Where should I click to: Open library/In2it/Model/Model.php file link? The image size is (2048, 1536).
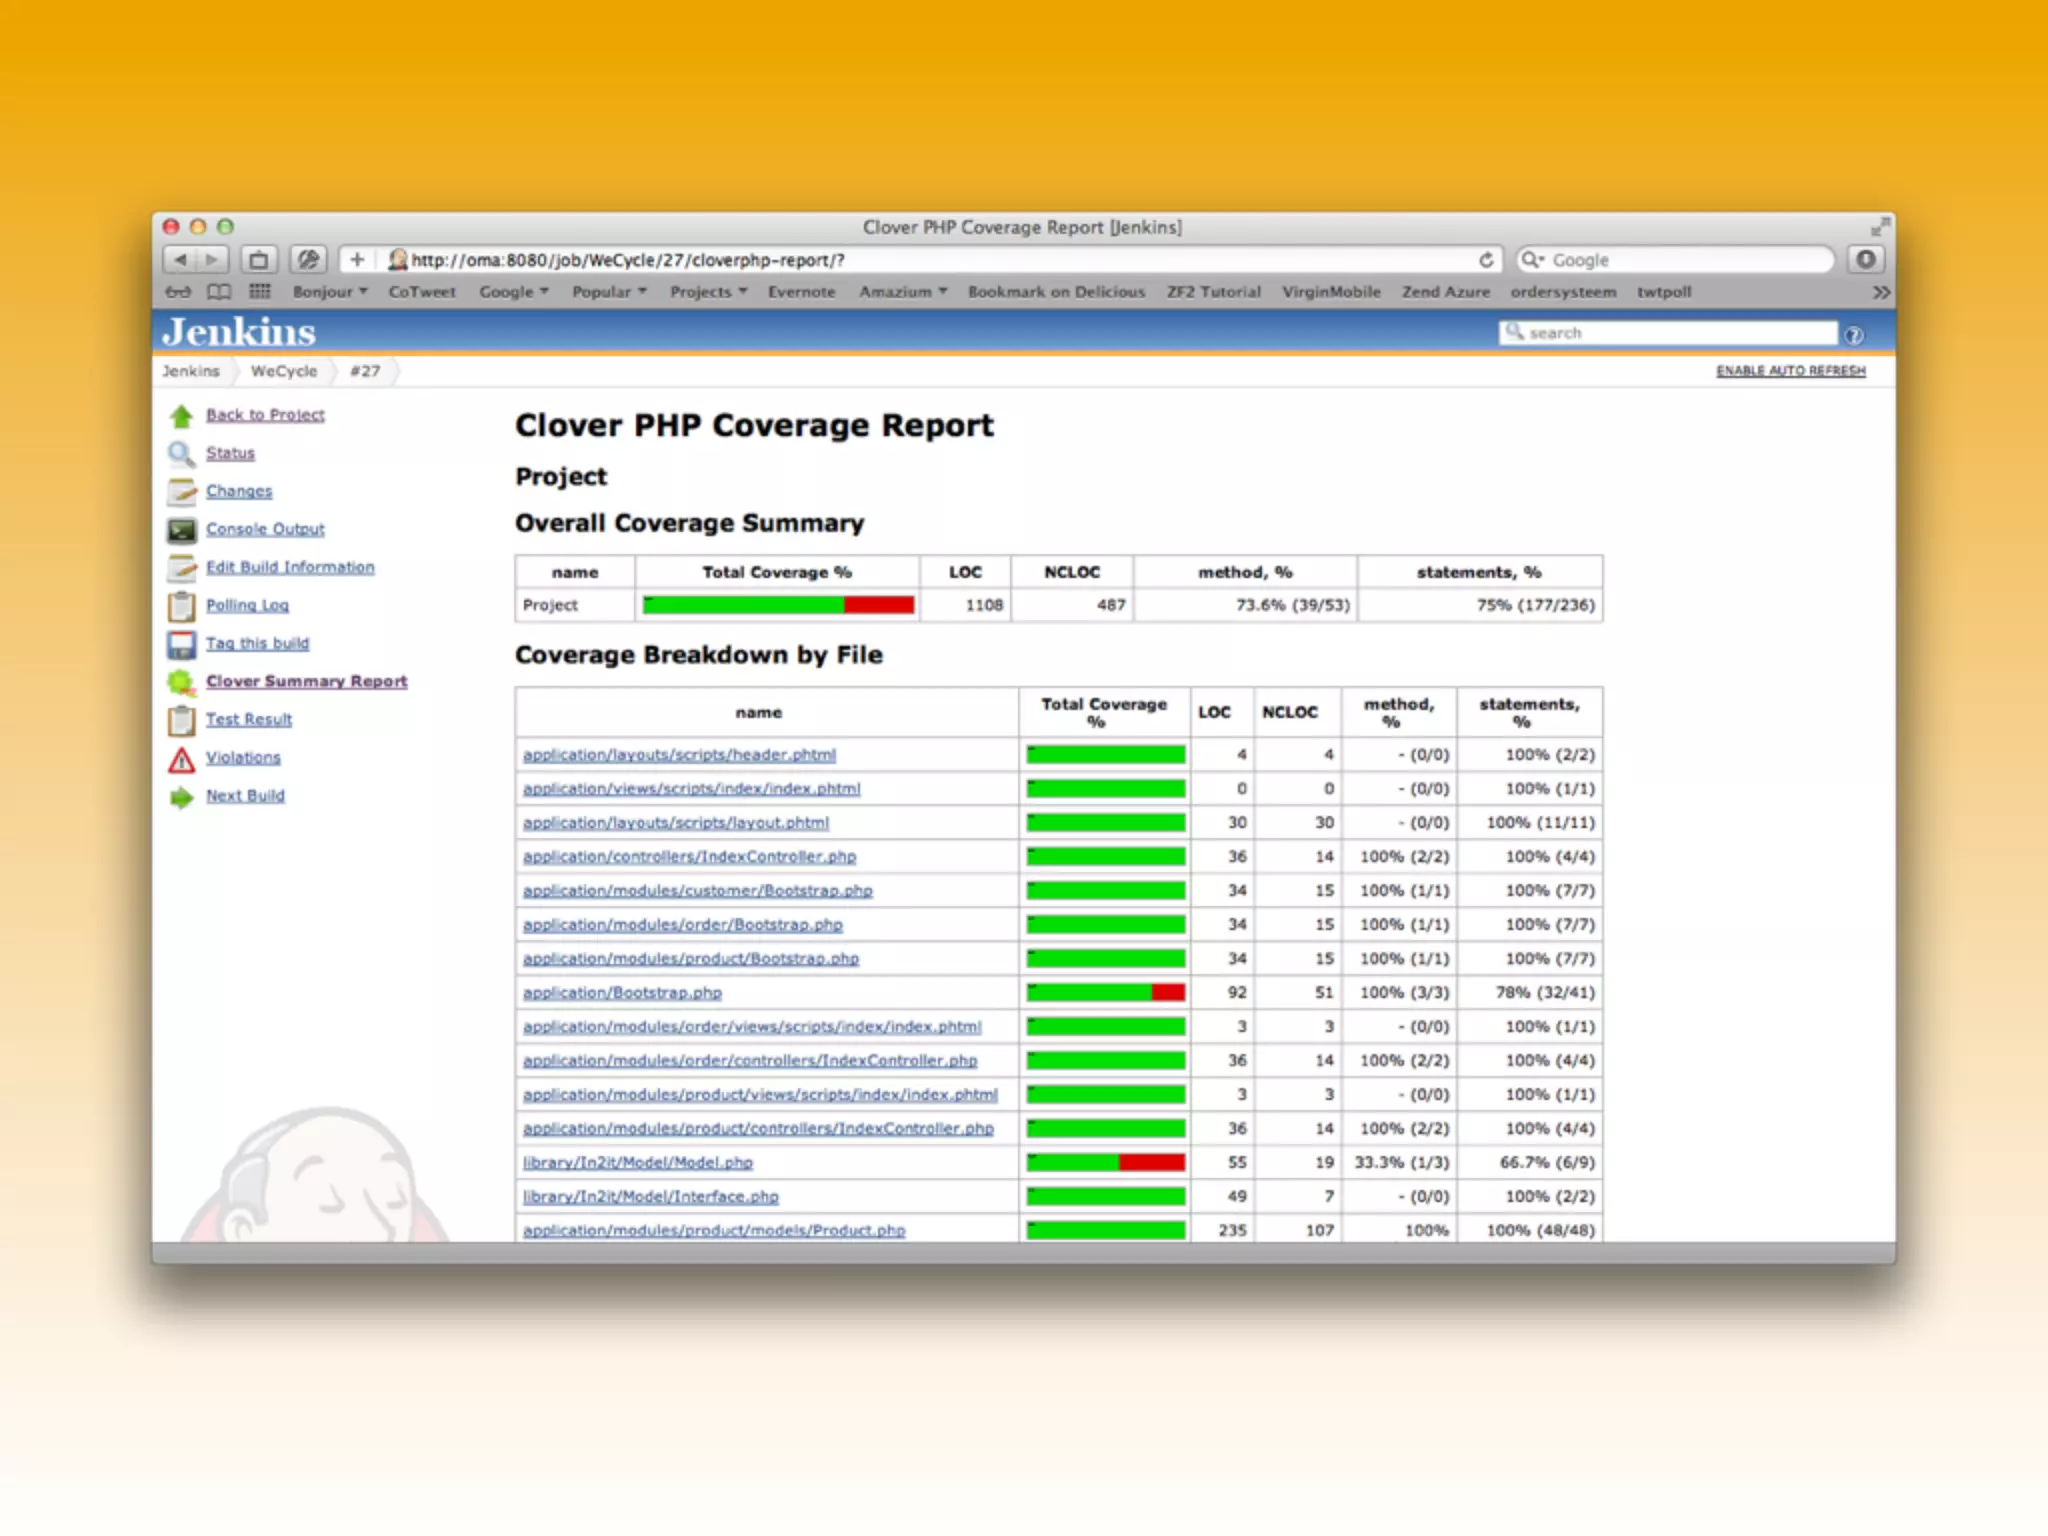coord(637,1163)
